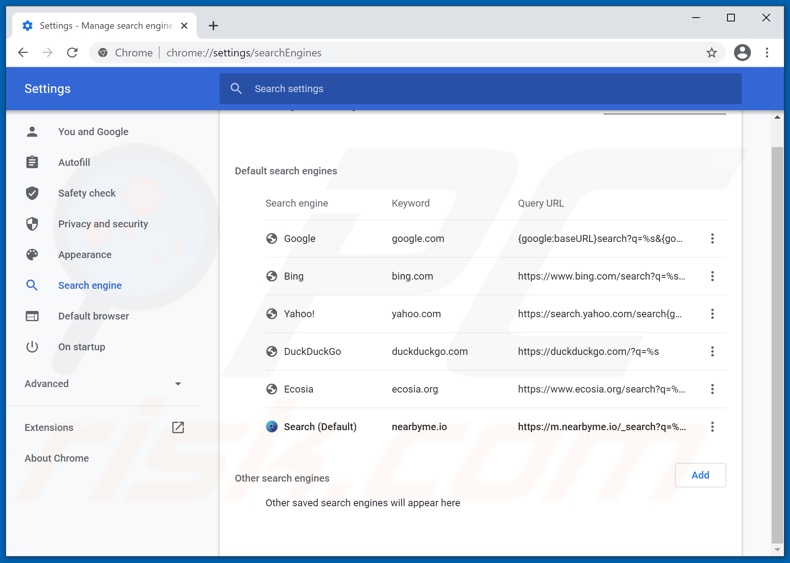Viewport: 790px width, 563px height.
Task: Reload the page with the refresh icon
Action: [x=73, y=52]
